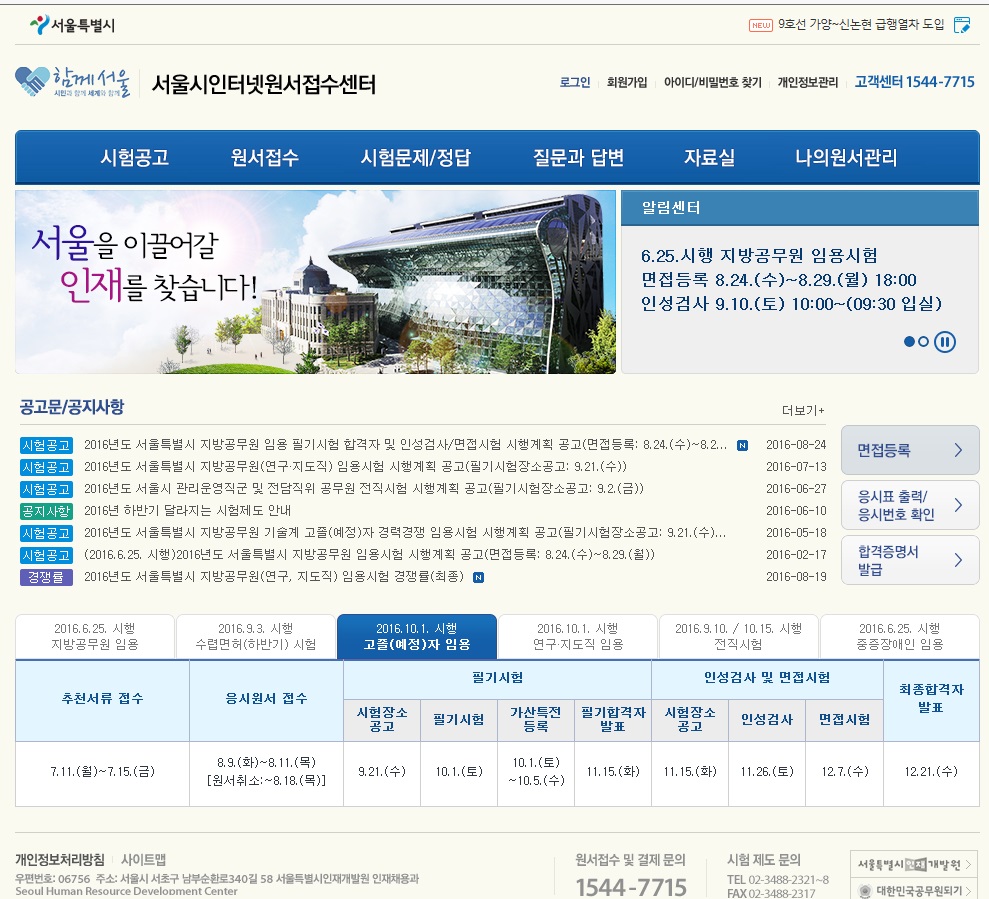This screenshot has width=989, height=899.
Task: Open the 질문과 답변 menu
Action: click(578, 157)
